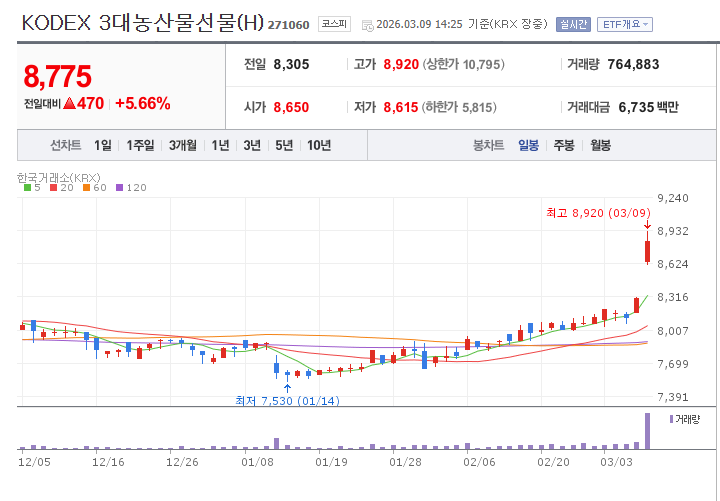This screenshot has height=501, width=720.
Task: Click the green 5-day moving average swatch
Action: coord(28,187)
